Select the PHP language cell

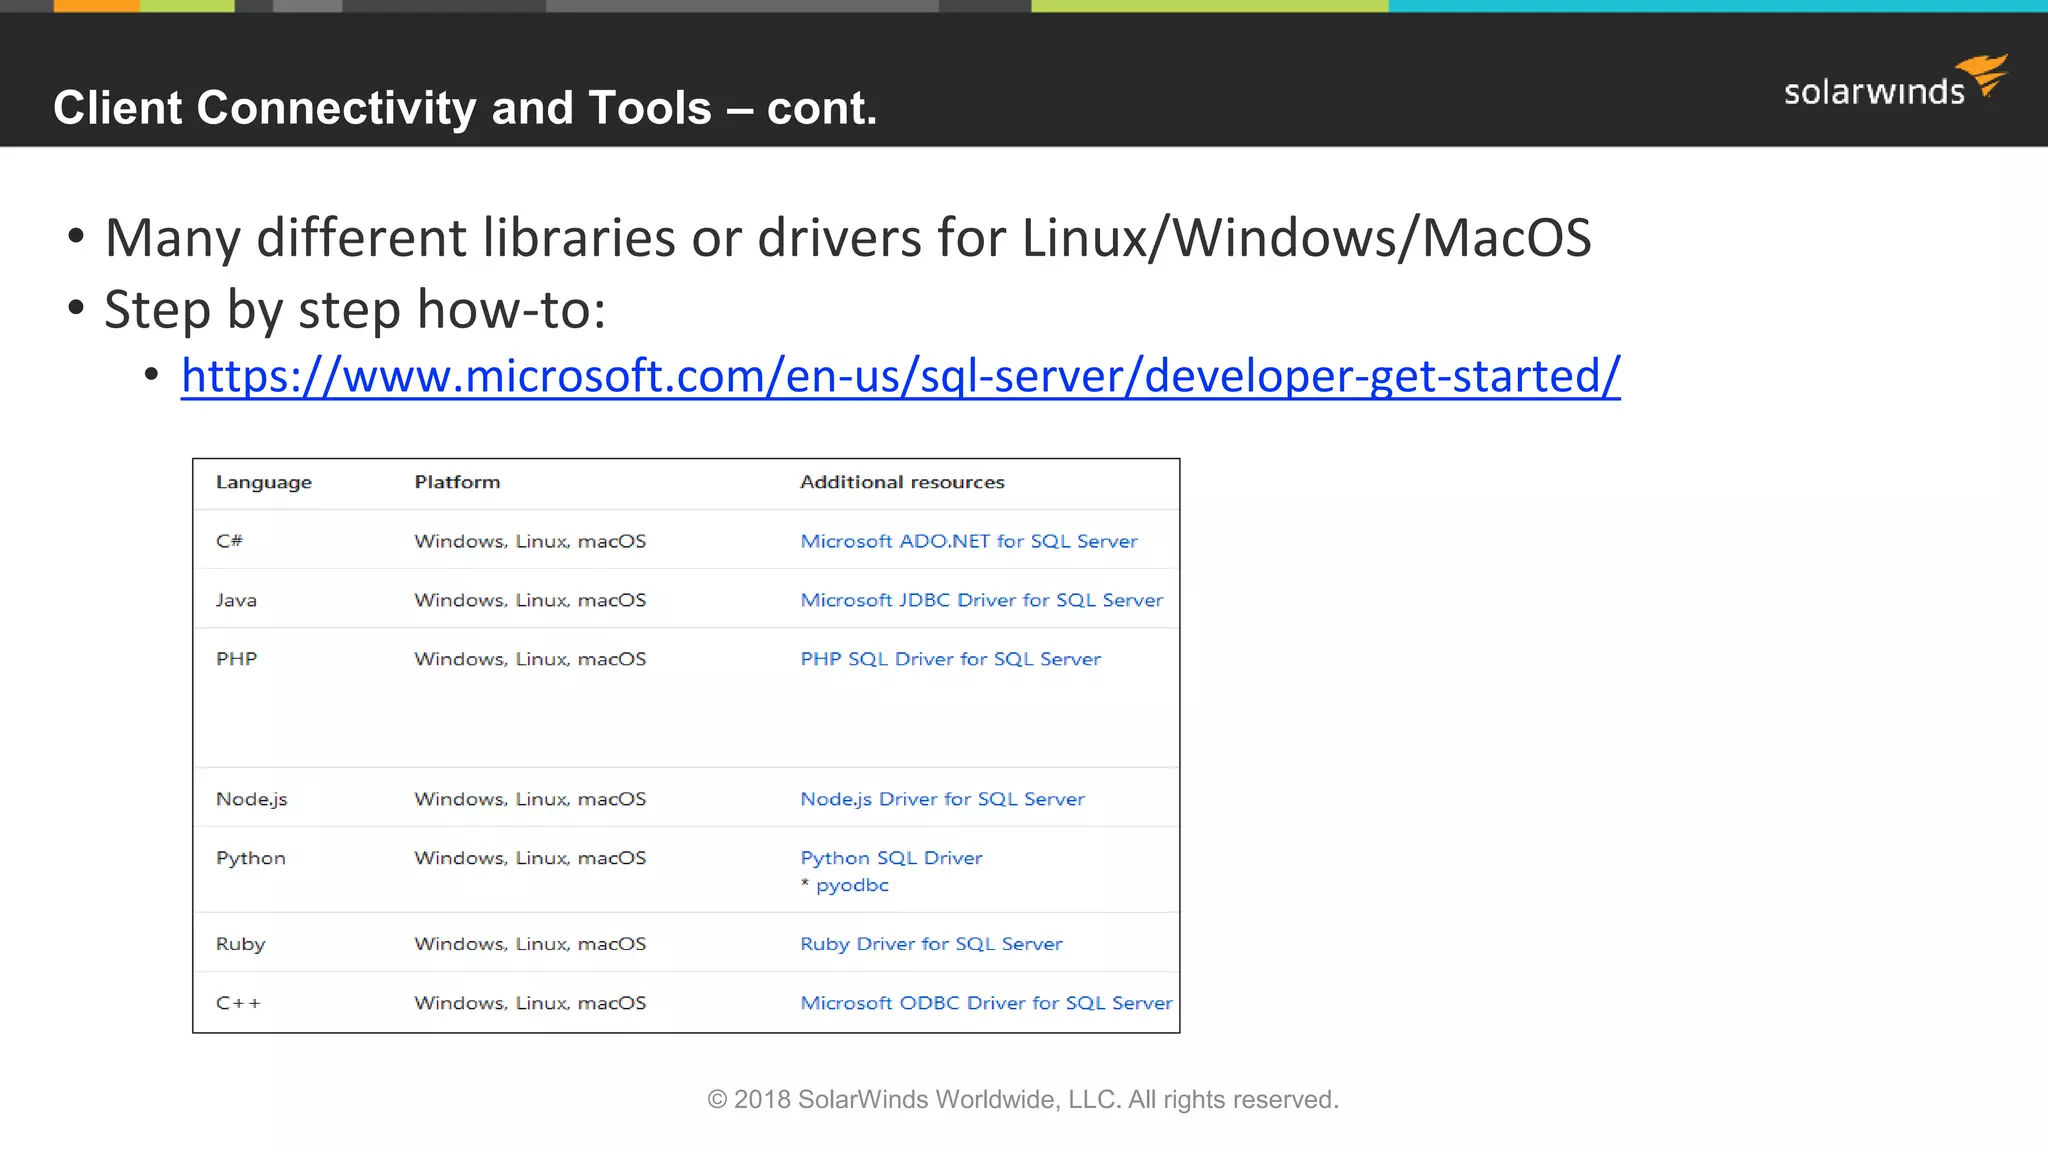coord(236,659)
